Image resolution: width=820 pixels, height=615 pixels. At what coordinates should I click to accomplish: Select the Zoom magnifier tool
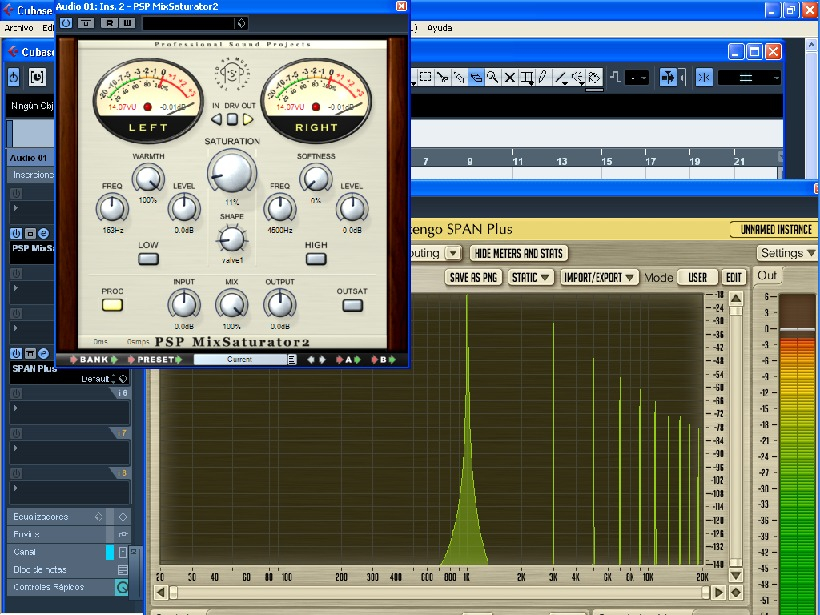point(493,77)
